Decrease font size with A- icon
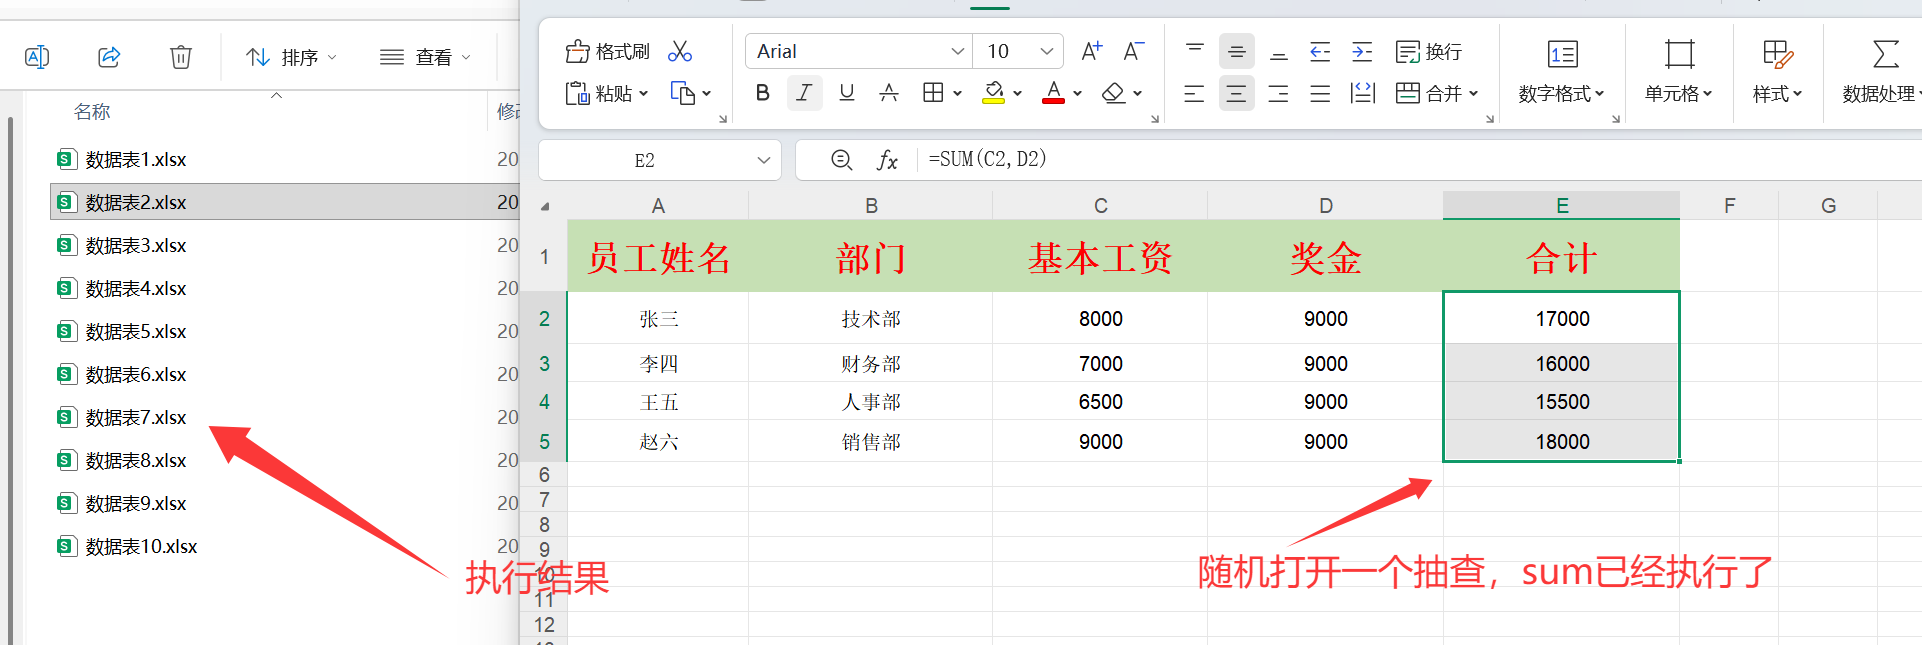 click(x=1134, y=51)
